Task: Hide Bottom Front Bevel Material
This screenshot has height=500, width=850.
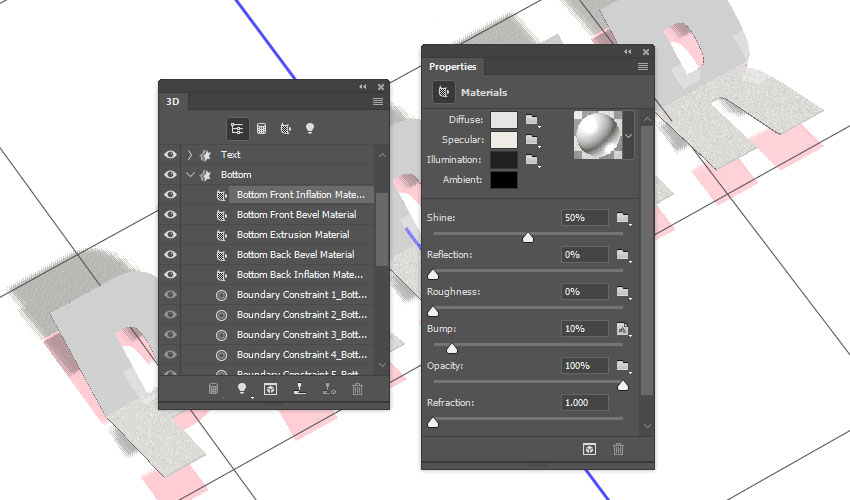Action: [x=170, y=215]
